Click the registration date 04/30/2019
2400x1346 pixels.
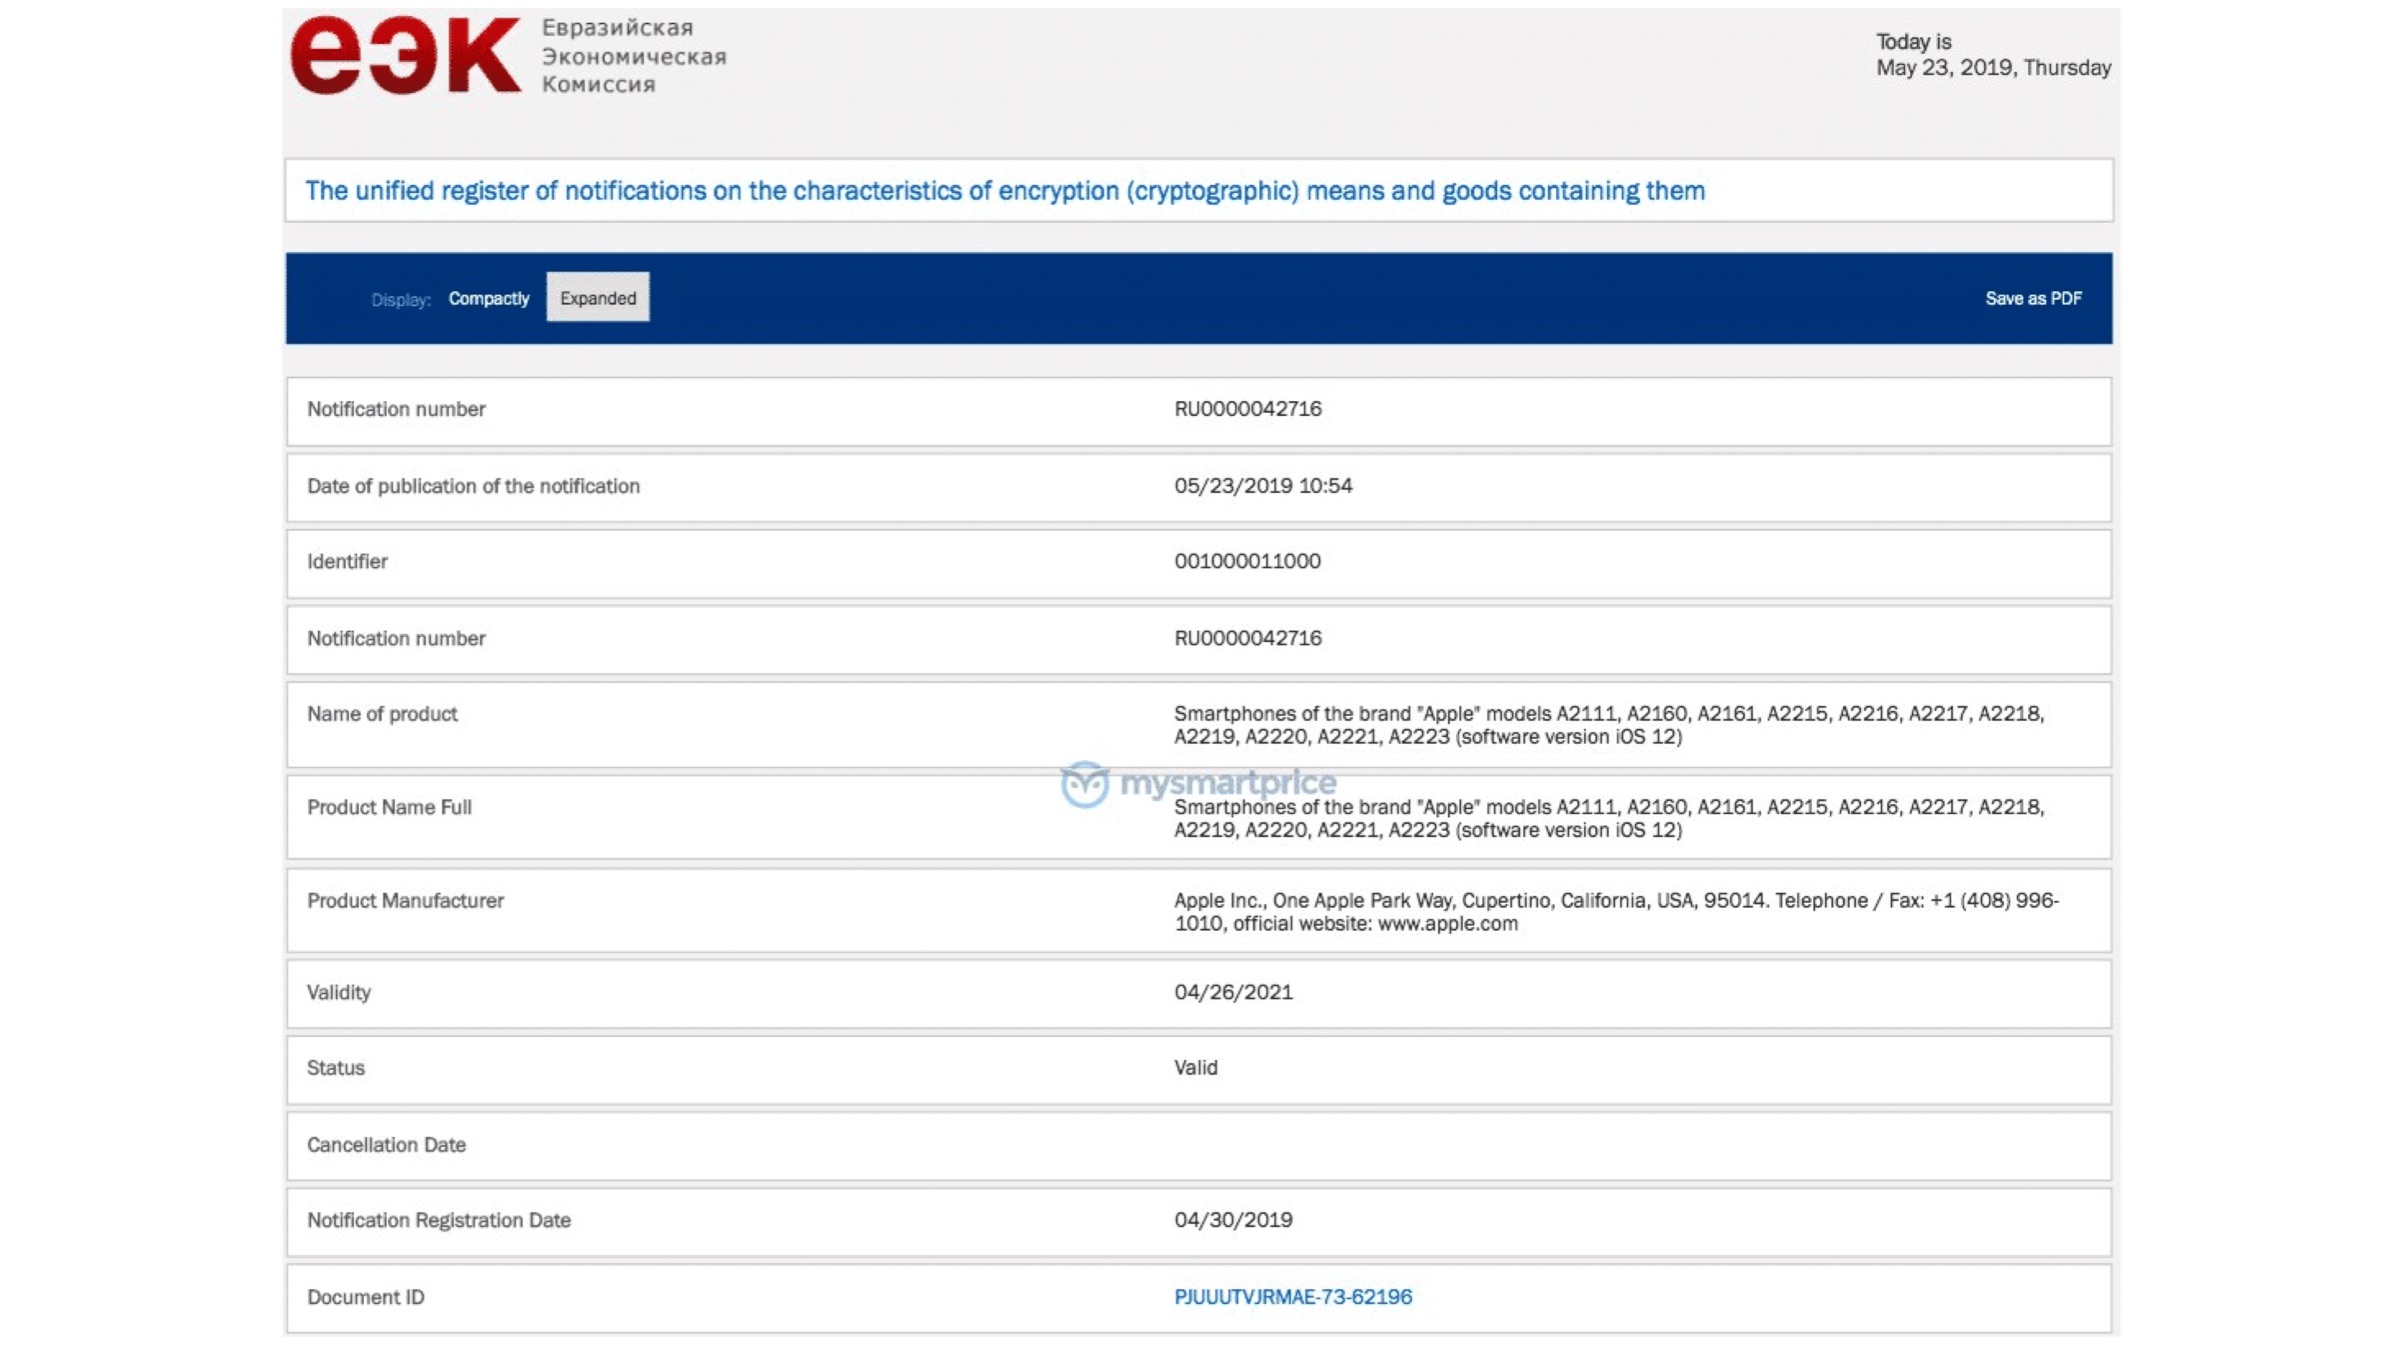tap(1232, 1220)
